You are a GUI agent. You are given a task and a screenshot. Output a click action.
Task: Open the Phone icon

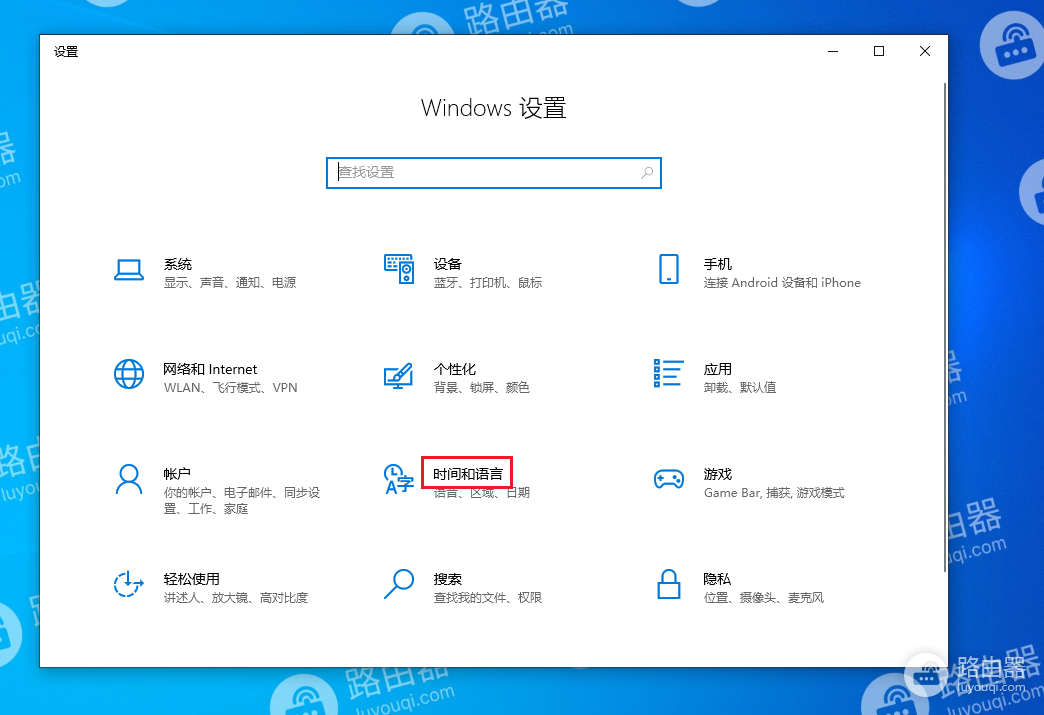point(668,269)
